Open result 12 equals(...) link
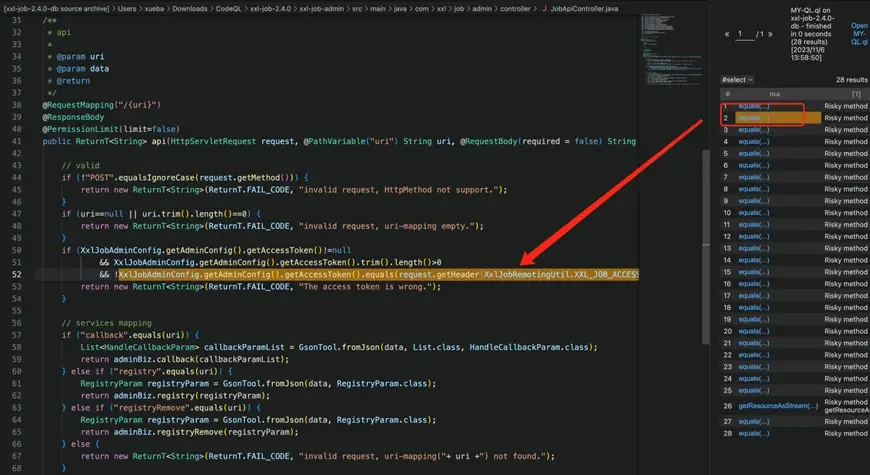The width and height of the screenshot is (870, 475). pyautogui.click(x=753, y=236)
